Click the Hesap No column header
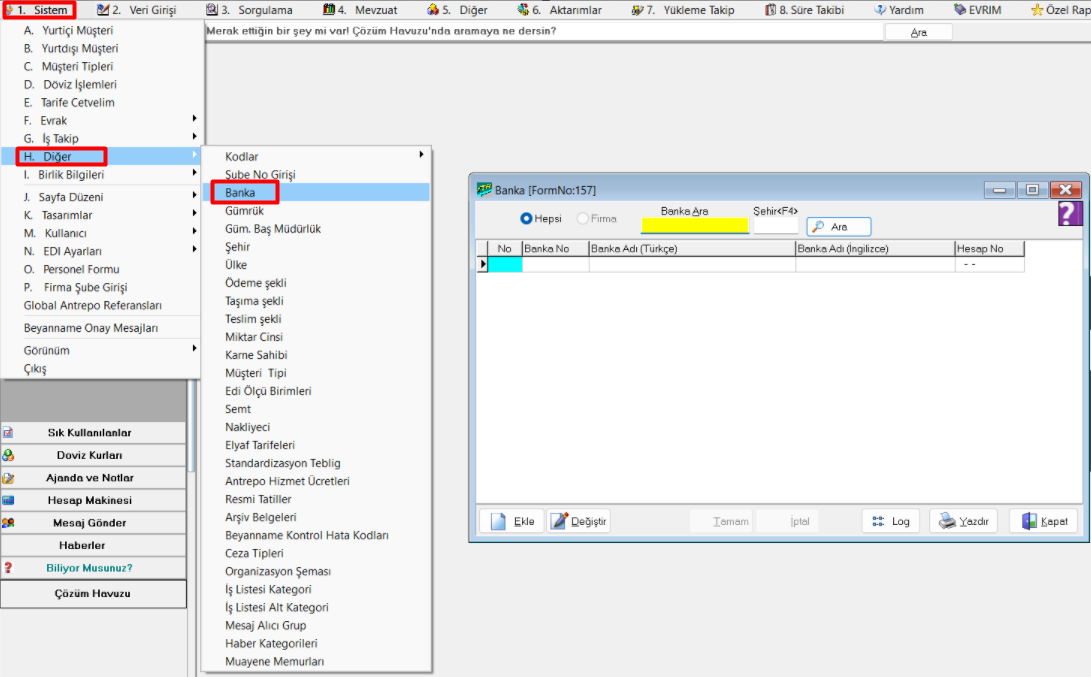1091x677 pixels. [x=989, y=248]
